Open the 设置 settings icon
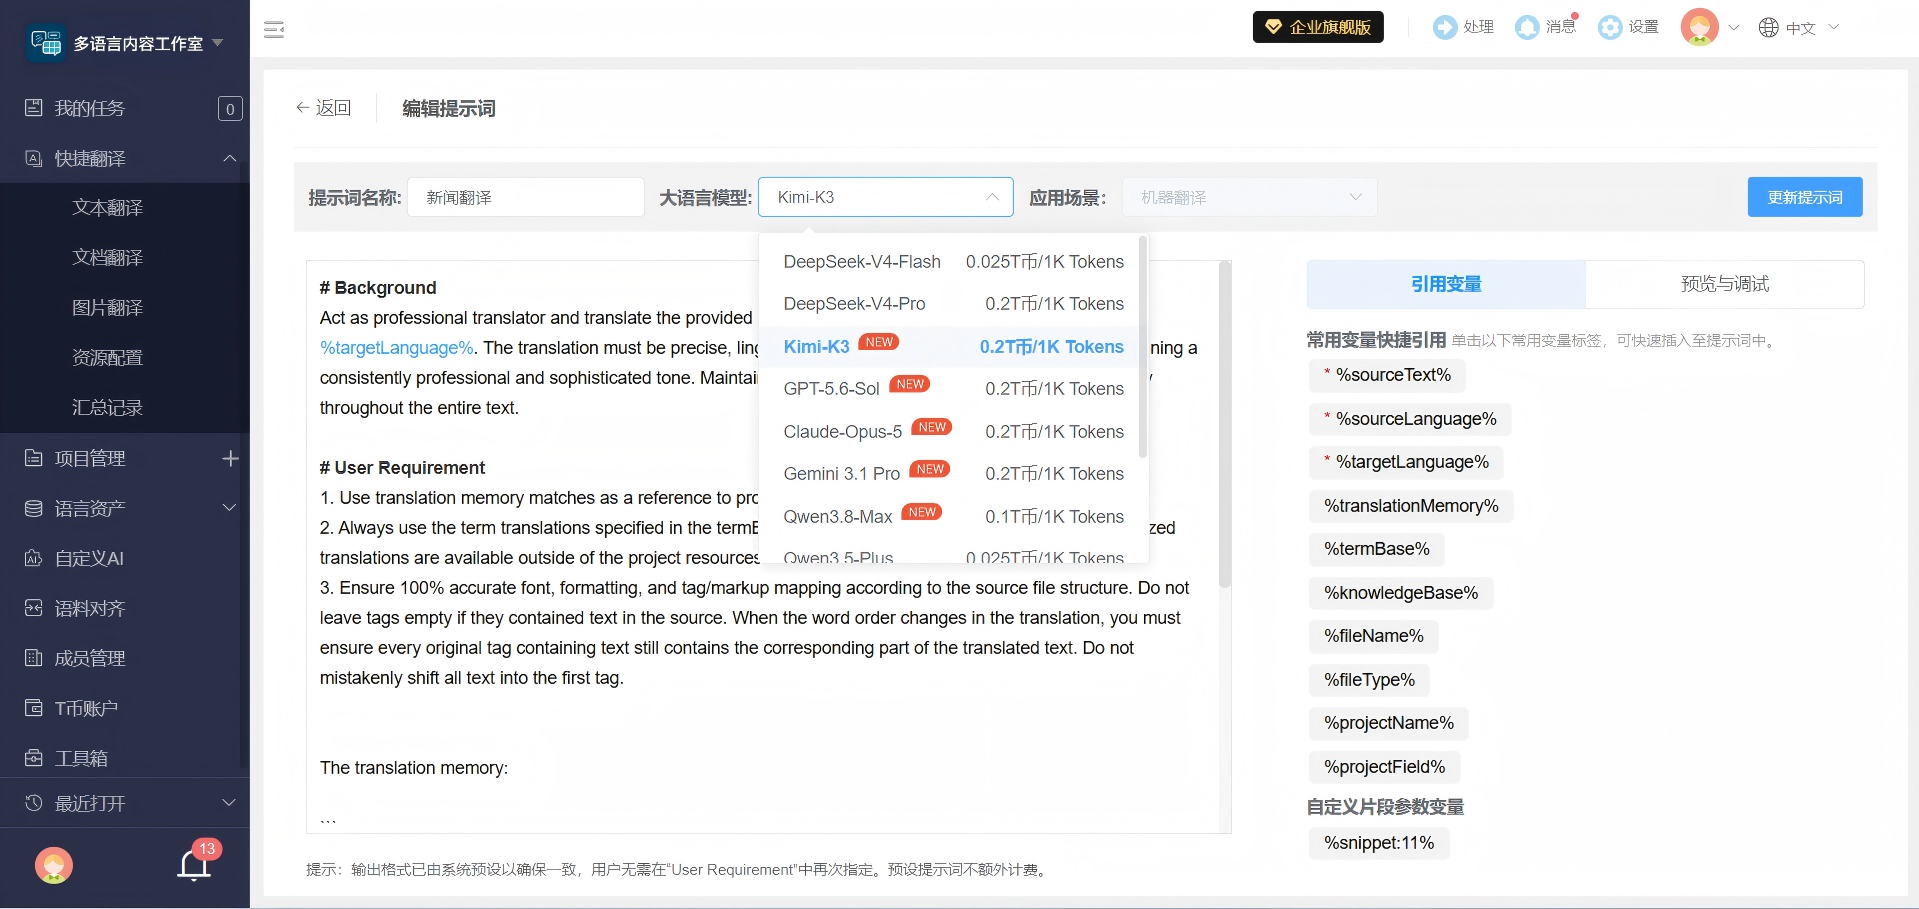 pos(1610,27)
